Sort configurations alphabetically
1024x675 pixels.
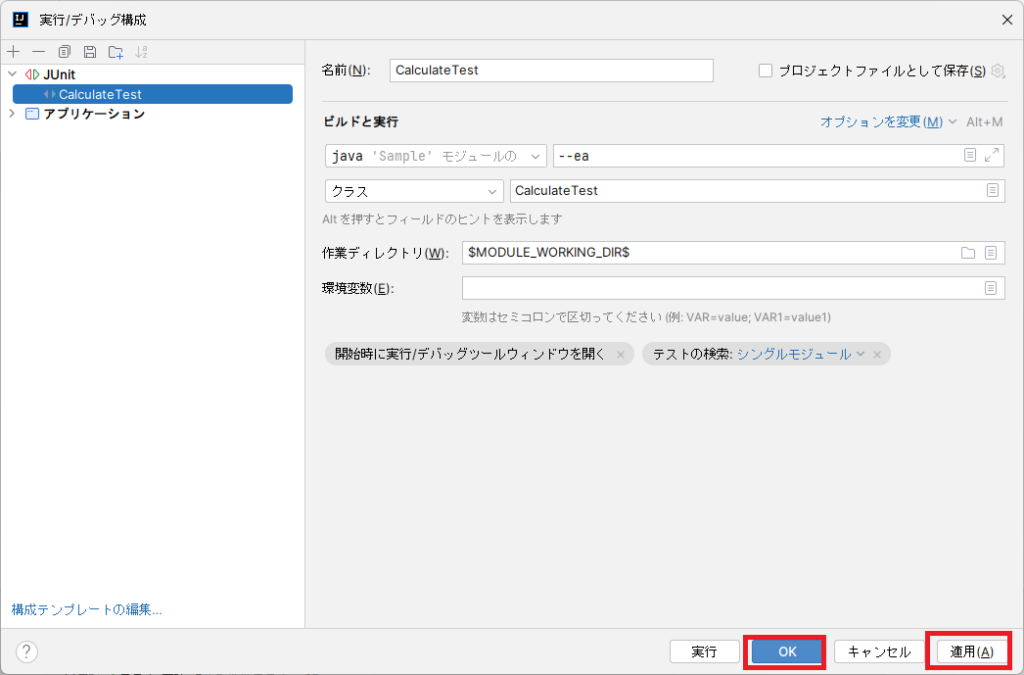(x=141, y=52)
